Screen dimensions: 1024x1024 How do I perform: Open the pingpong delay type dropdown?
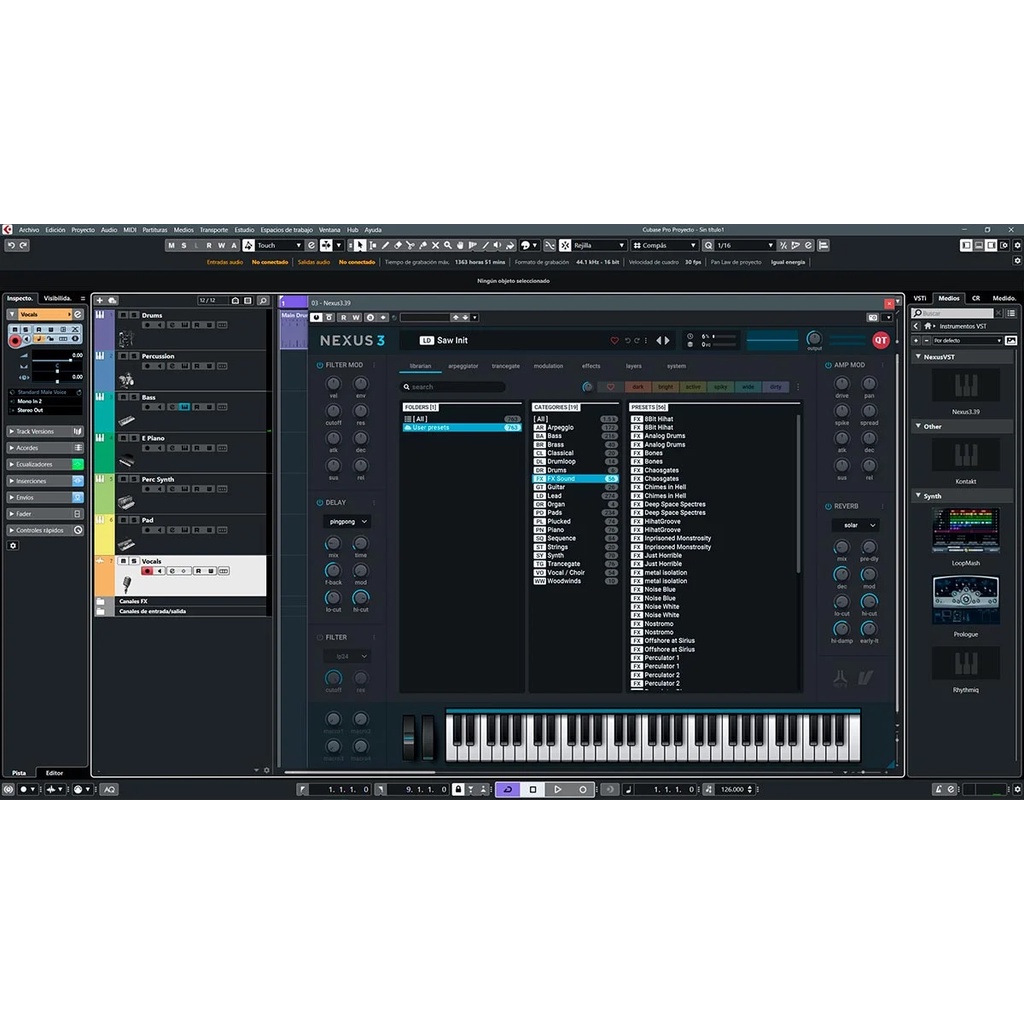tap(347, 521)
